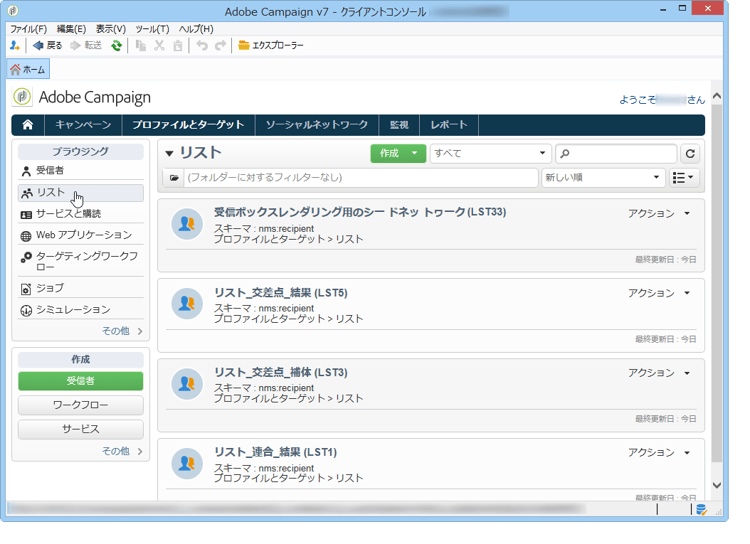Click the ワークフロー create button
This screenshot has width=750, height=544.
pyautogui.click(x=80, y=405)
